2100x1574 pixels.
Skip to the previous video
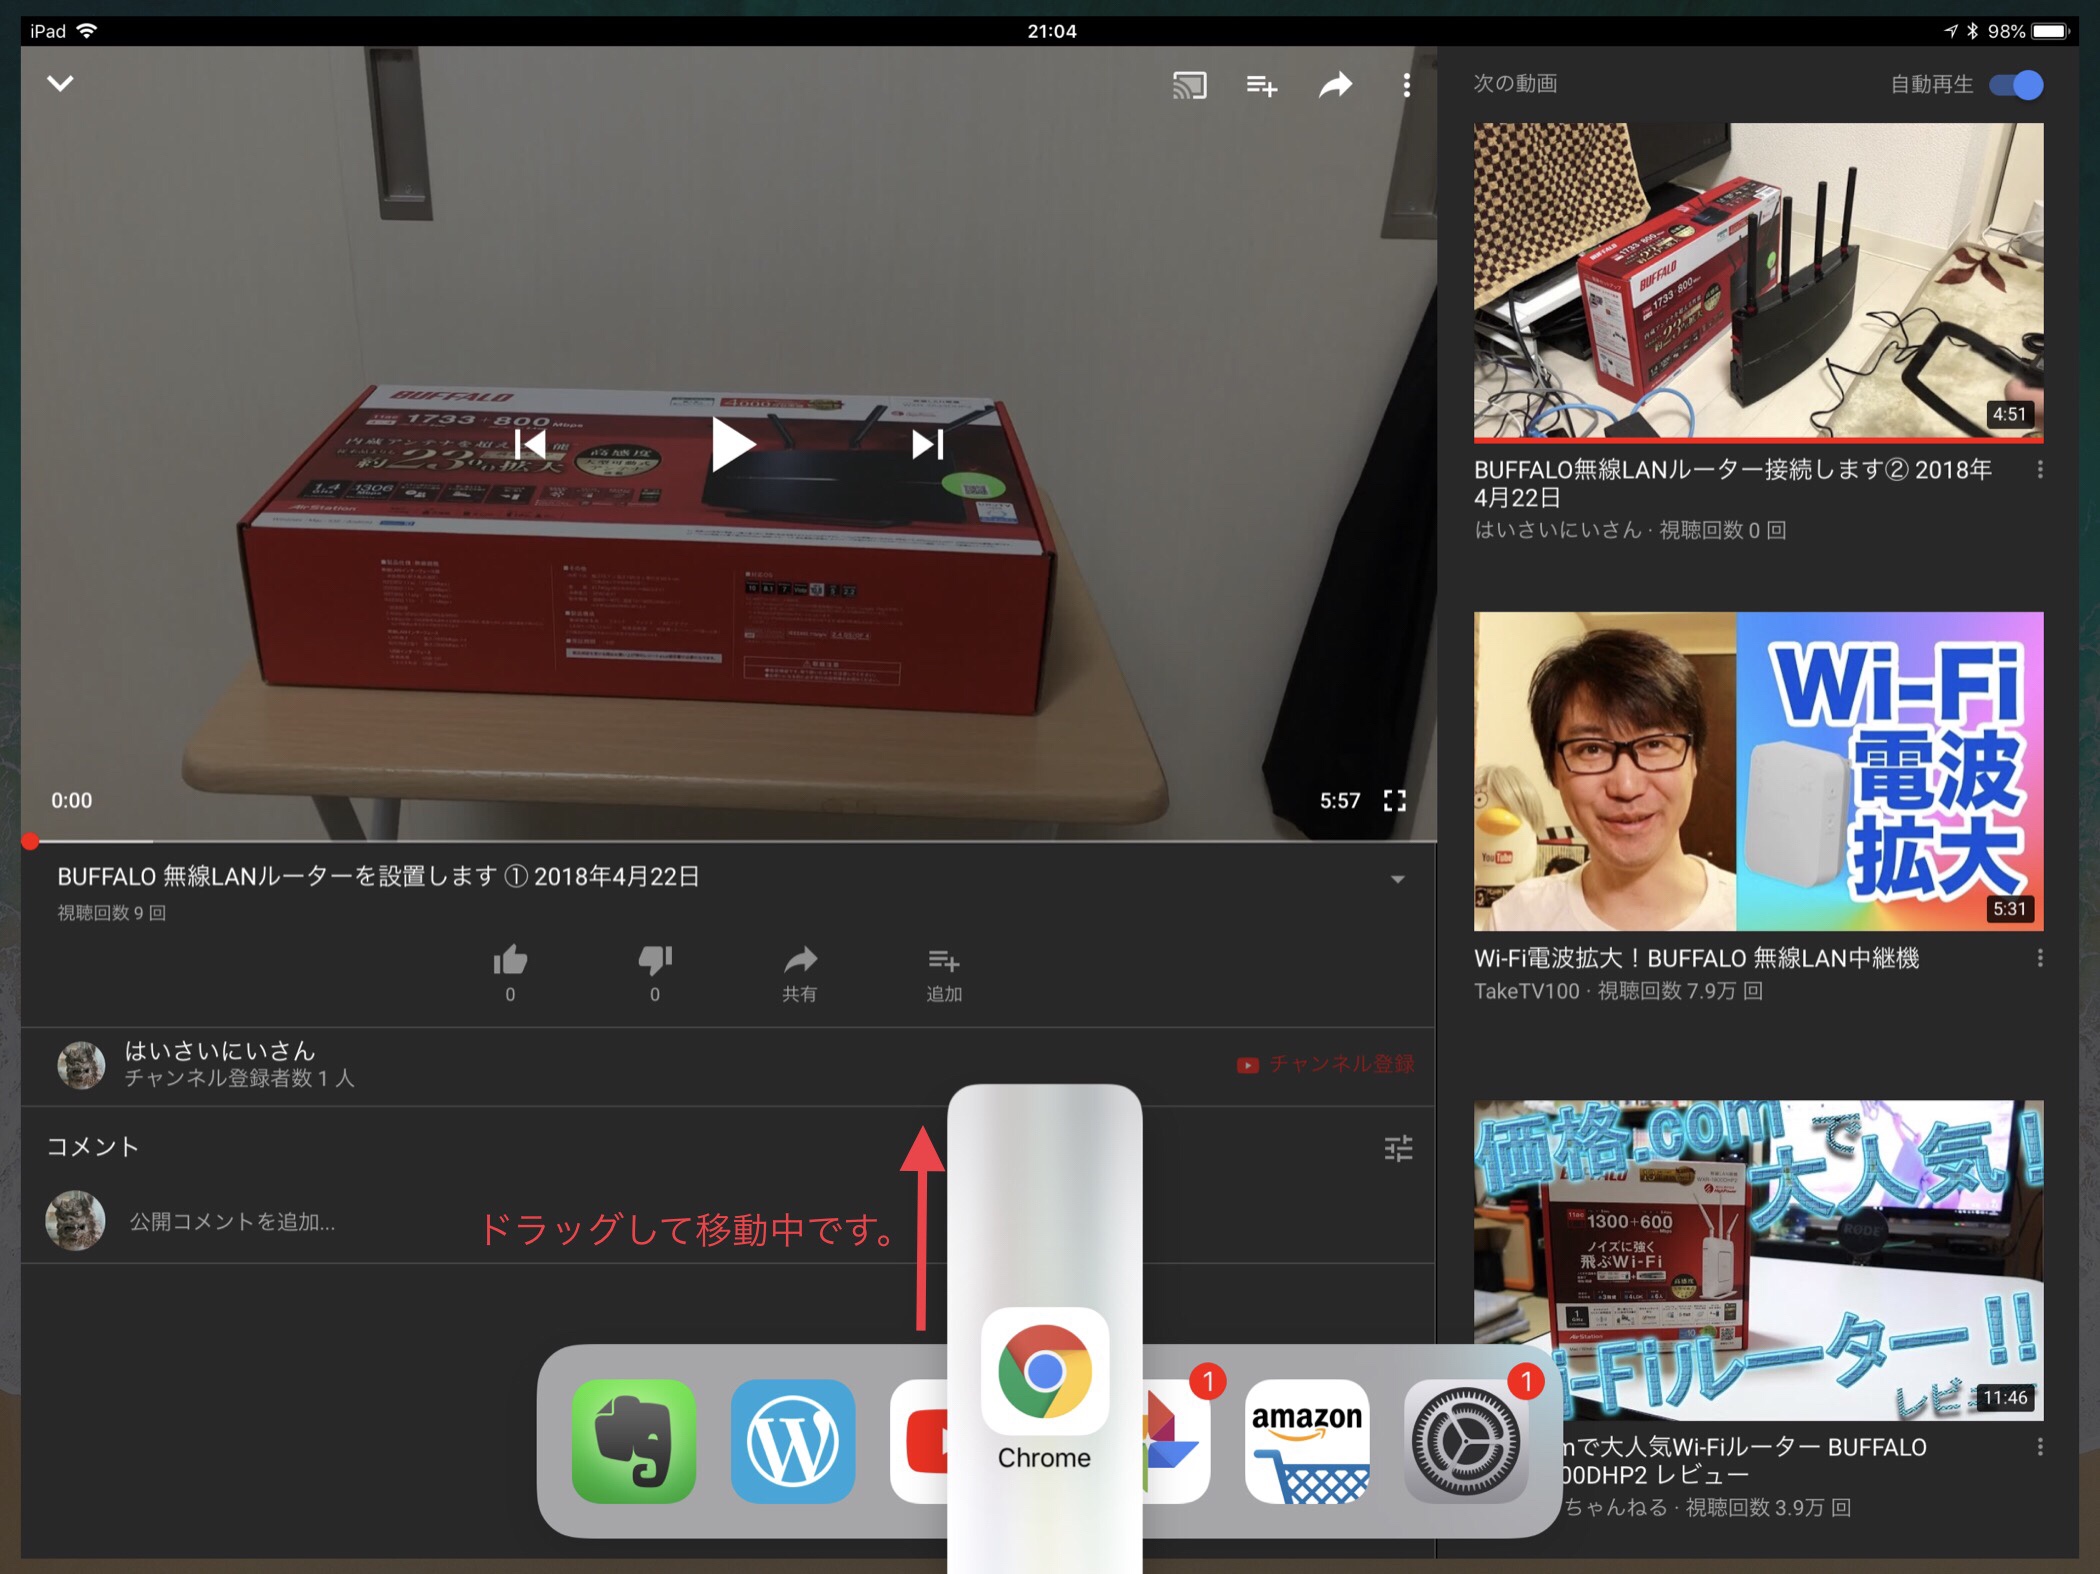click(529, 444)
